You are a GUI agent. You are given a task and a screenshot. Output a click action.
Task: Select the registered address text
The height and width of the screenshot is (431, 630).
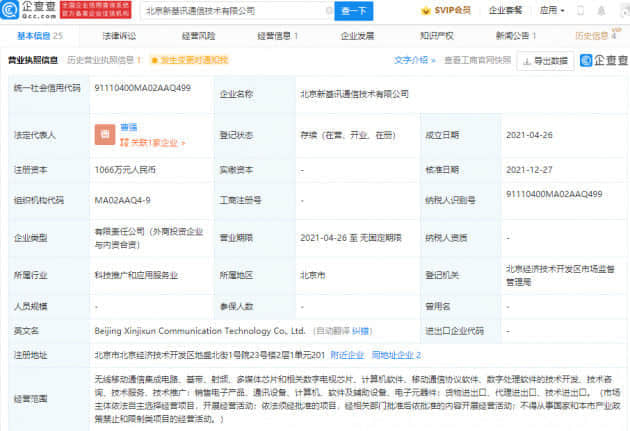pos(209,355)
